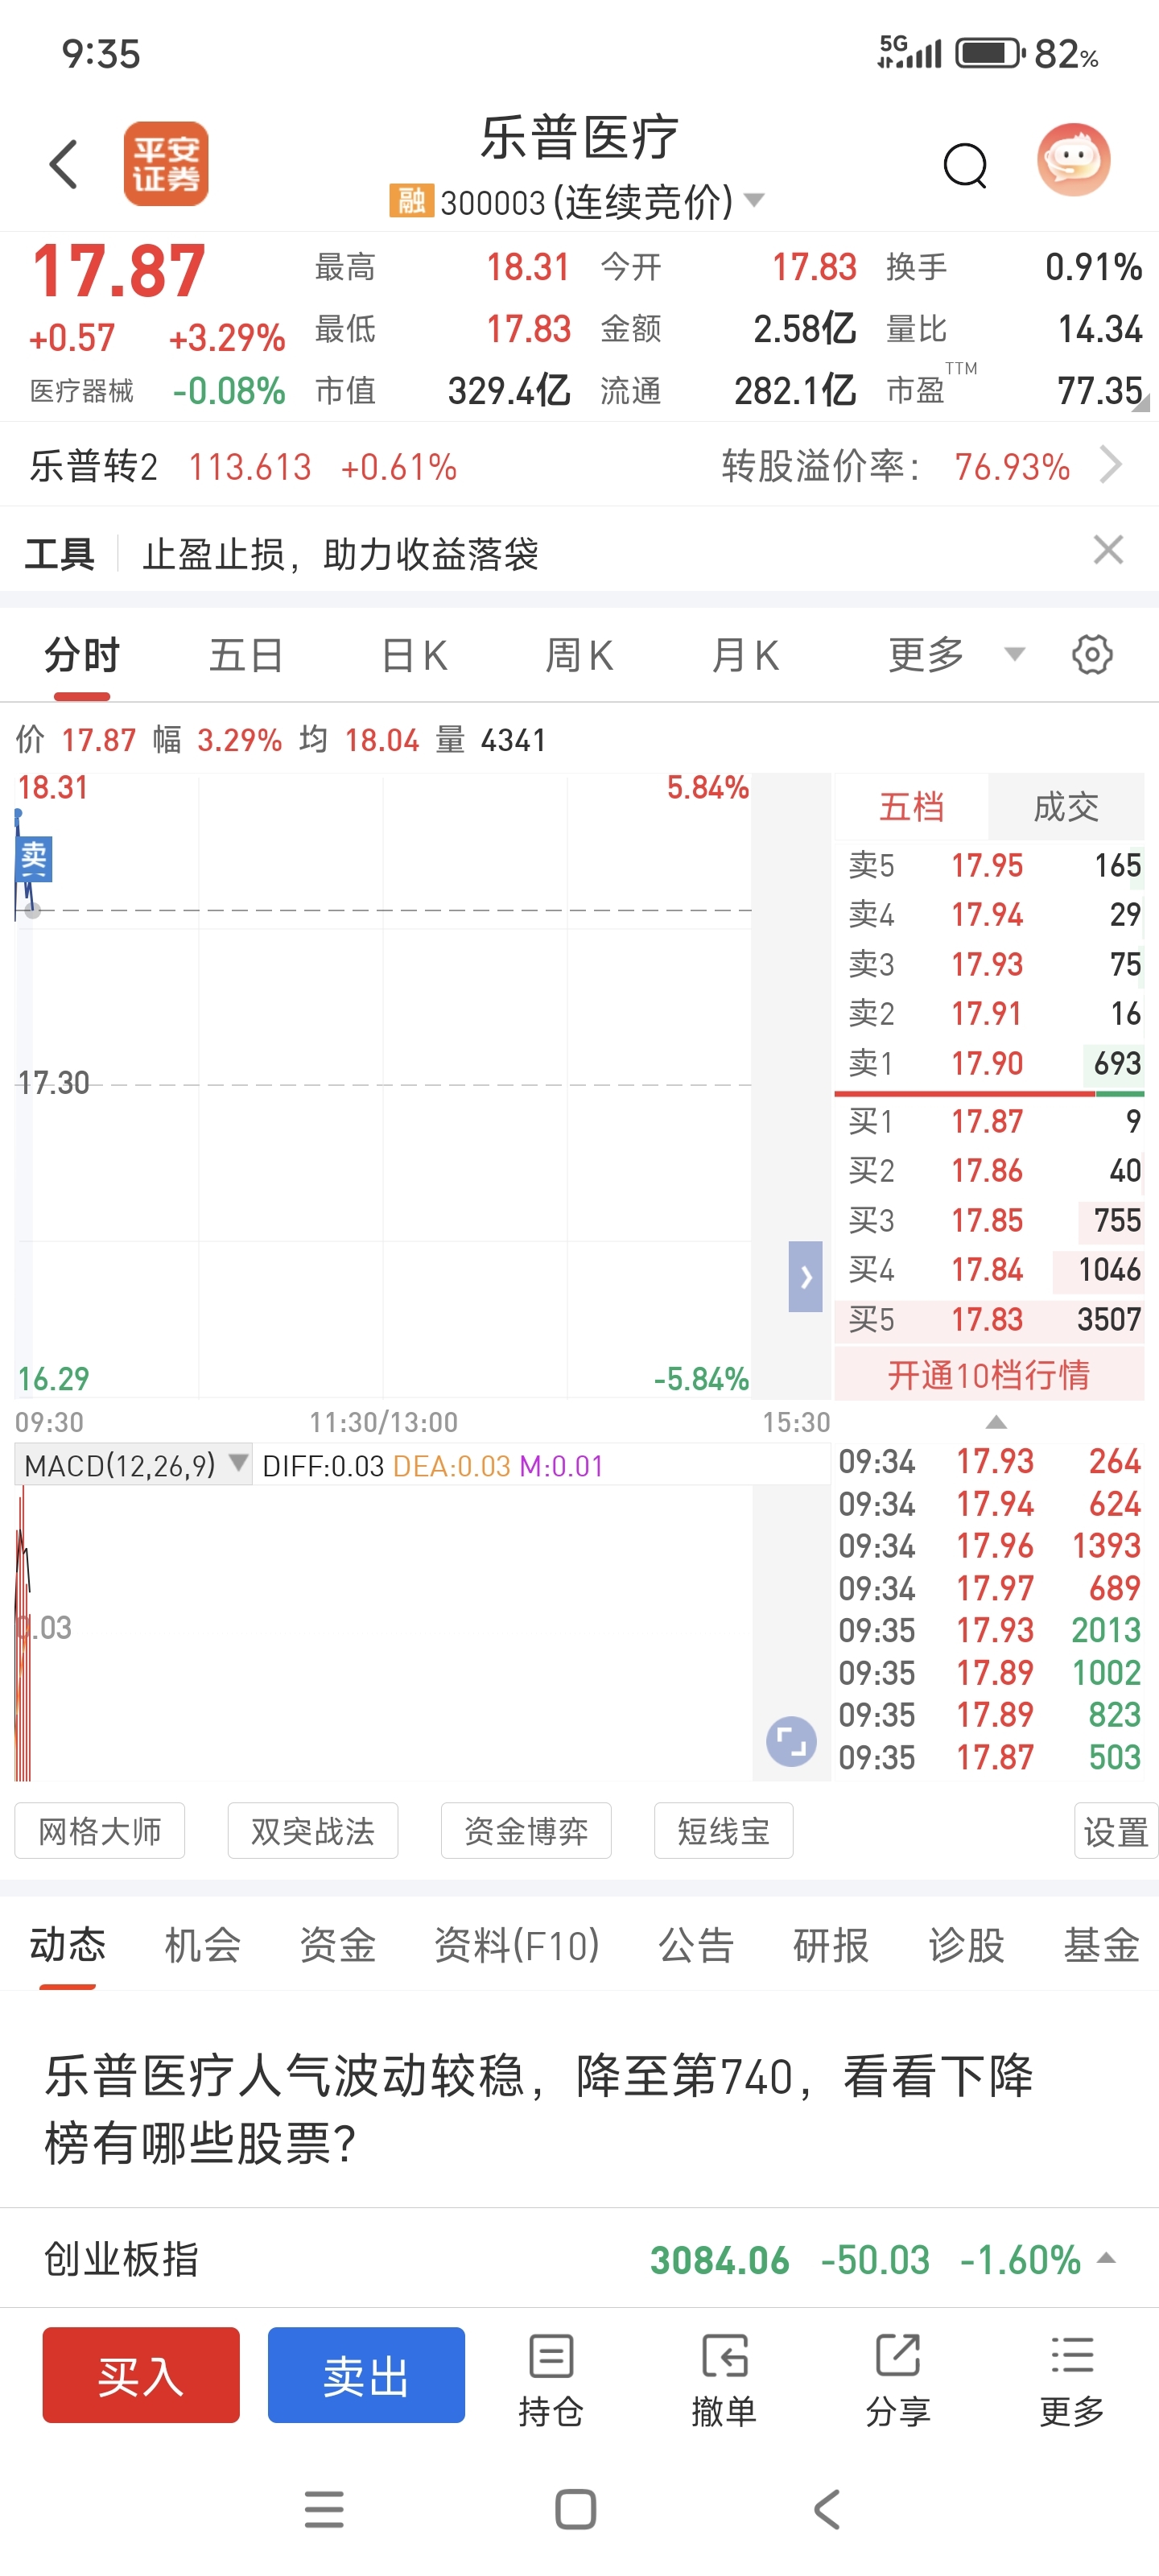Tap the 卖2 17.91 order row
Image resolution: width=1159 pixels, height=2576 pixels.
(x=989, y=1014)
